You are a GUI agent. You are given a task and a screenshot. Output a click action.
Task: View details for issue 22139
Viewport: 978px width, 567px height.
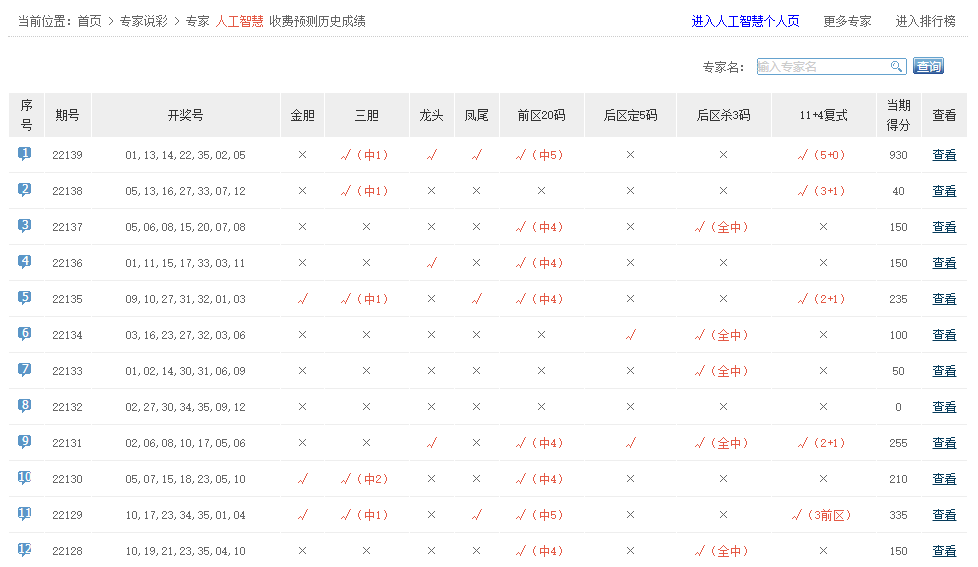tap(944, 155)
